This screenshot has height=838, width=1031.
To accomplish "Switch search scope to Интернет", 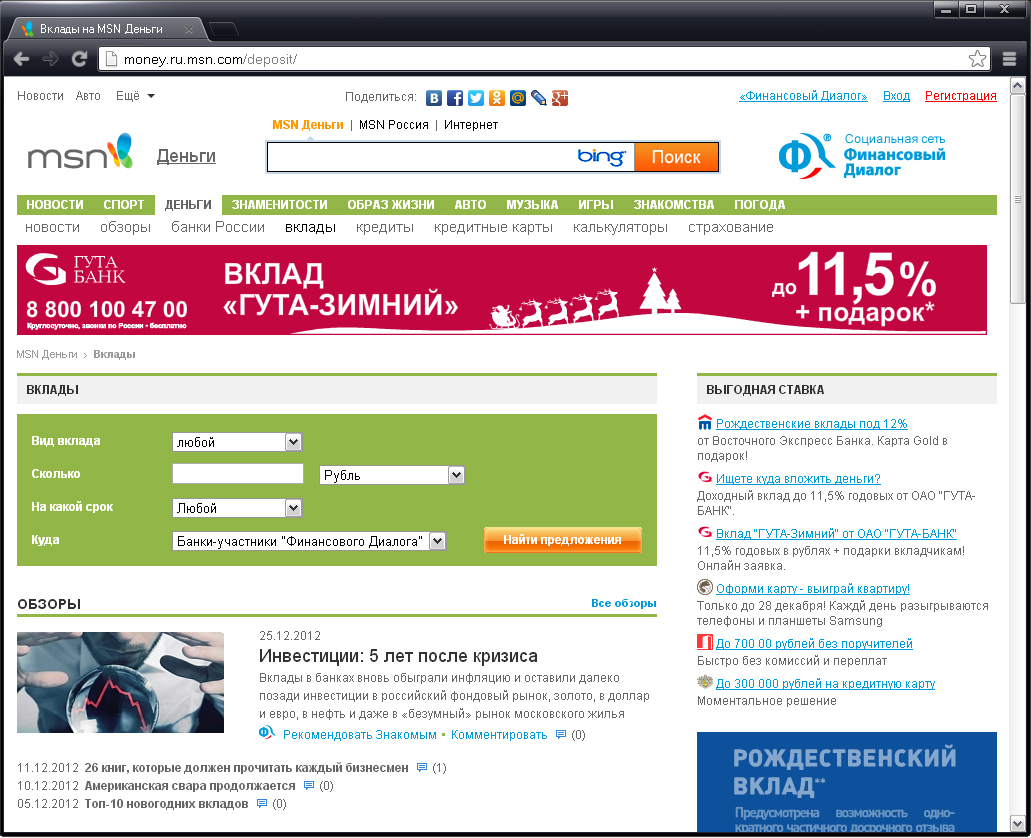I will tap(471, 125).
